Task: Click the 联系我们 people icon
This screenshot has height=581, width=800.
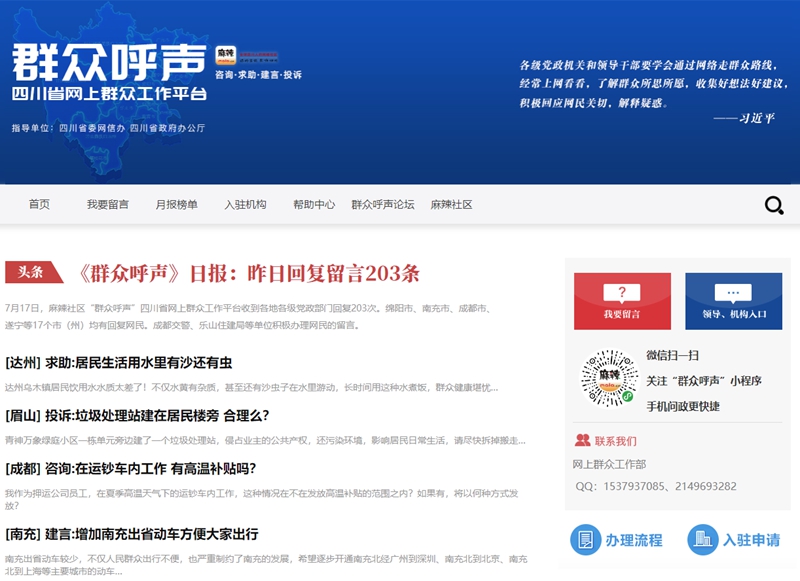Action: tap(582, 440)
